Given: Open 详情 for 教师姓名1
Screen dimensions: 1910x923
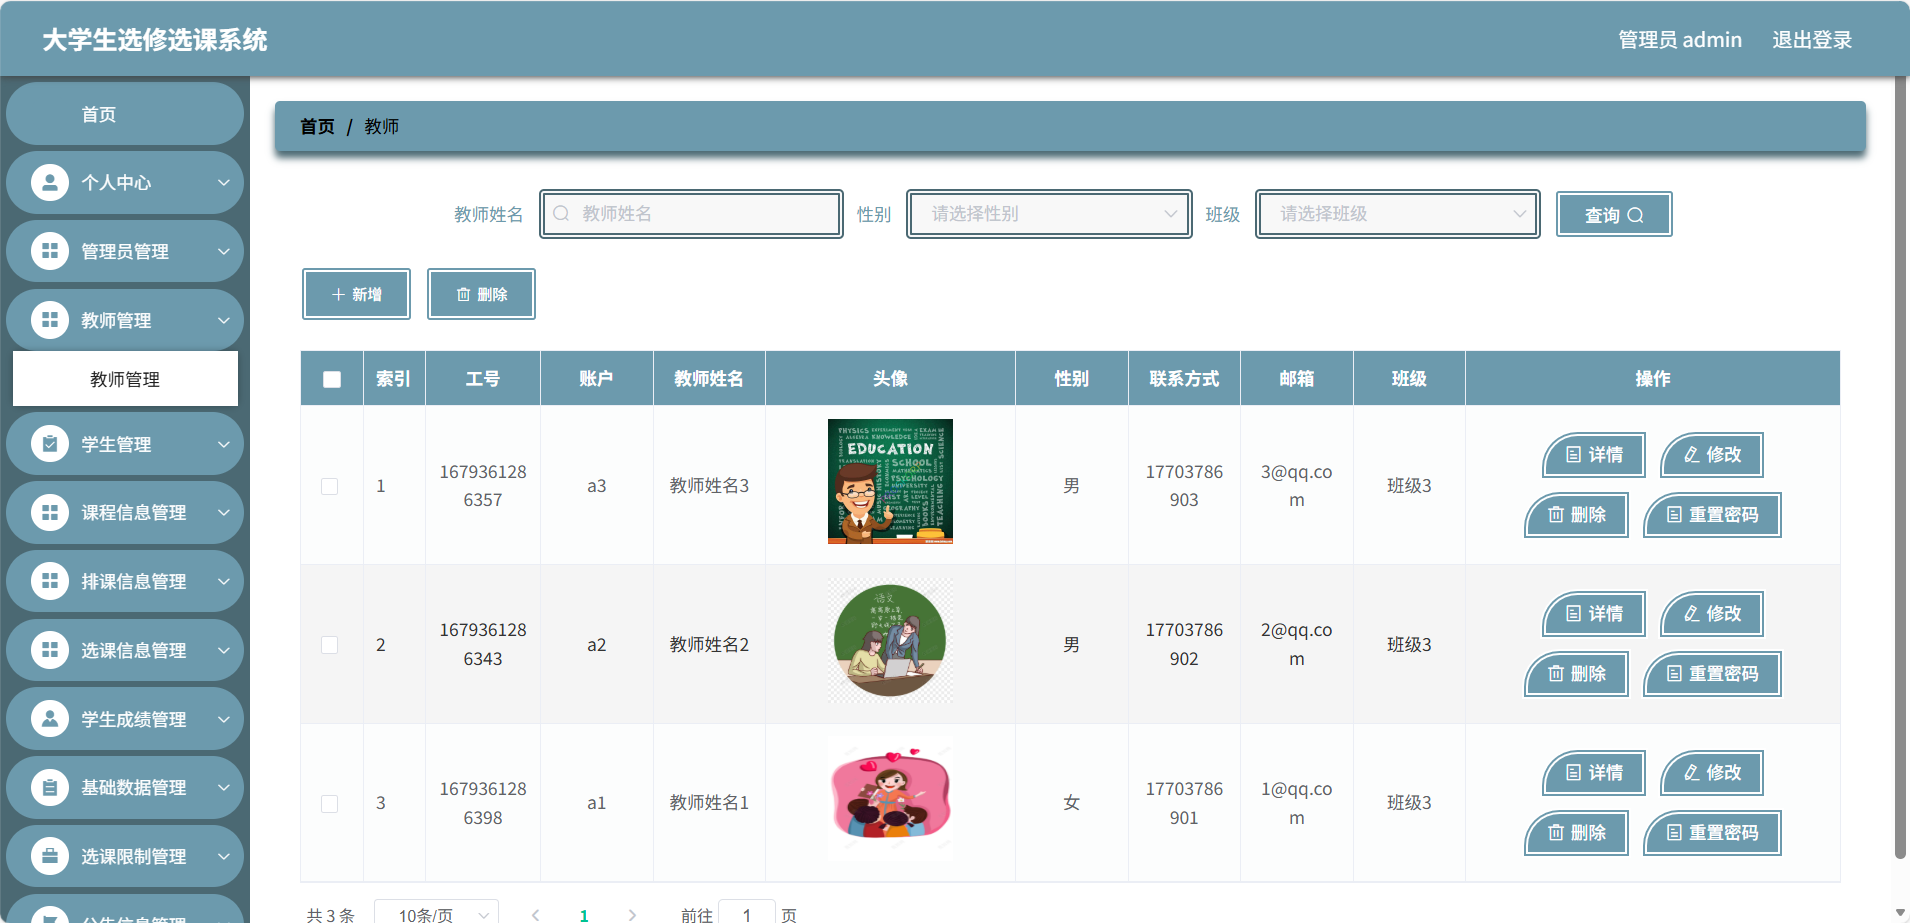Looking at the screenshot, I should tap(1594, 773).
